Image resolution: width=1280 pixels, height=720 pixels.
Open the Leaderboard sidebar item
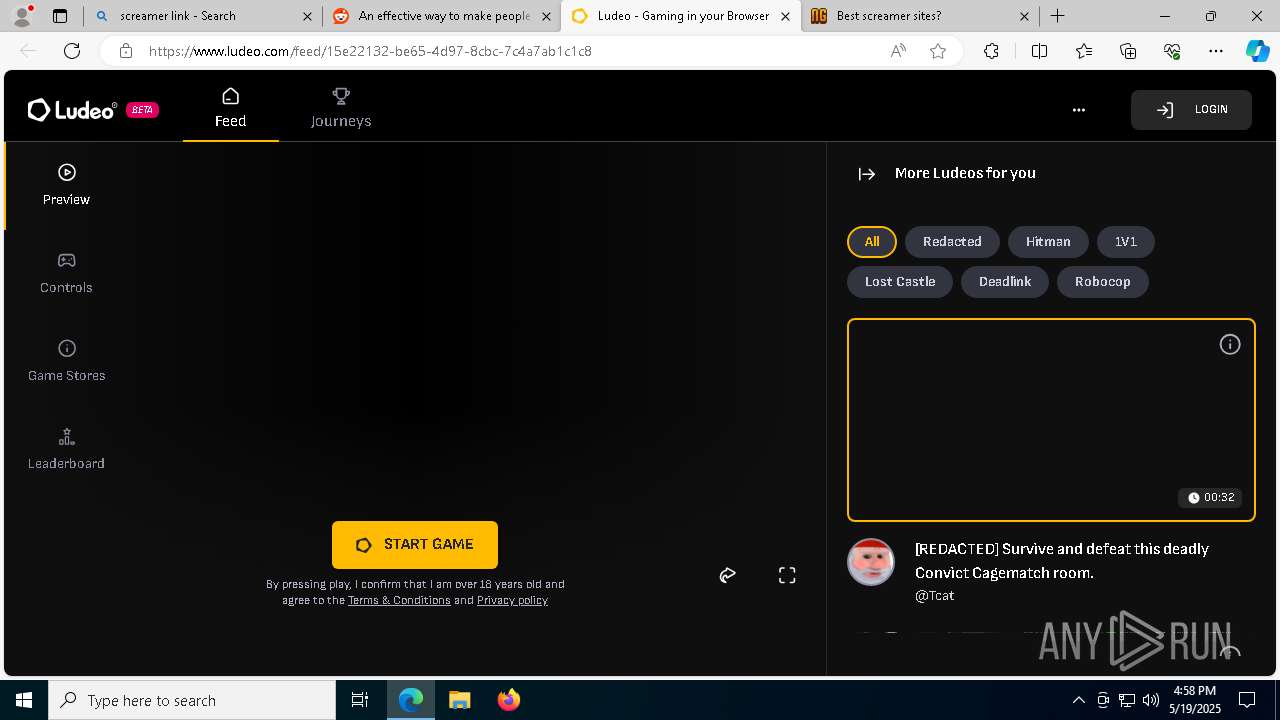coord(66,450)
